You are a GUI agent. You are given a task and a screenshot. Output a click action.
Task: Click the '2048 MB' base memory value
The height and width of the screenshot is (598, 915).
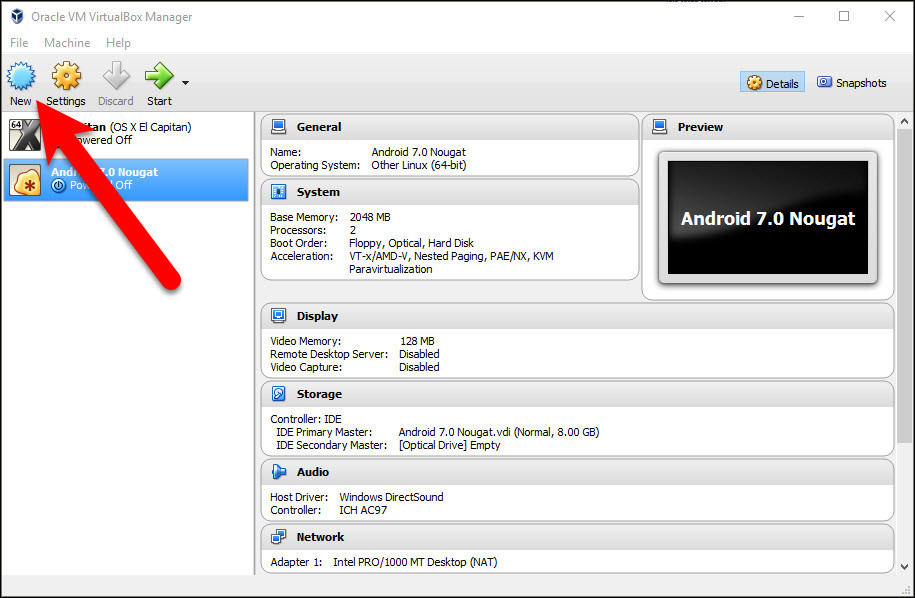pos(370,217)
